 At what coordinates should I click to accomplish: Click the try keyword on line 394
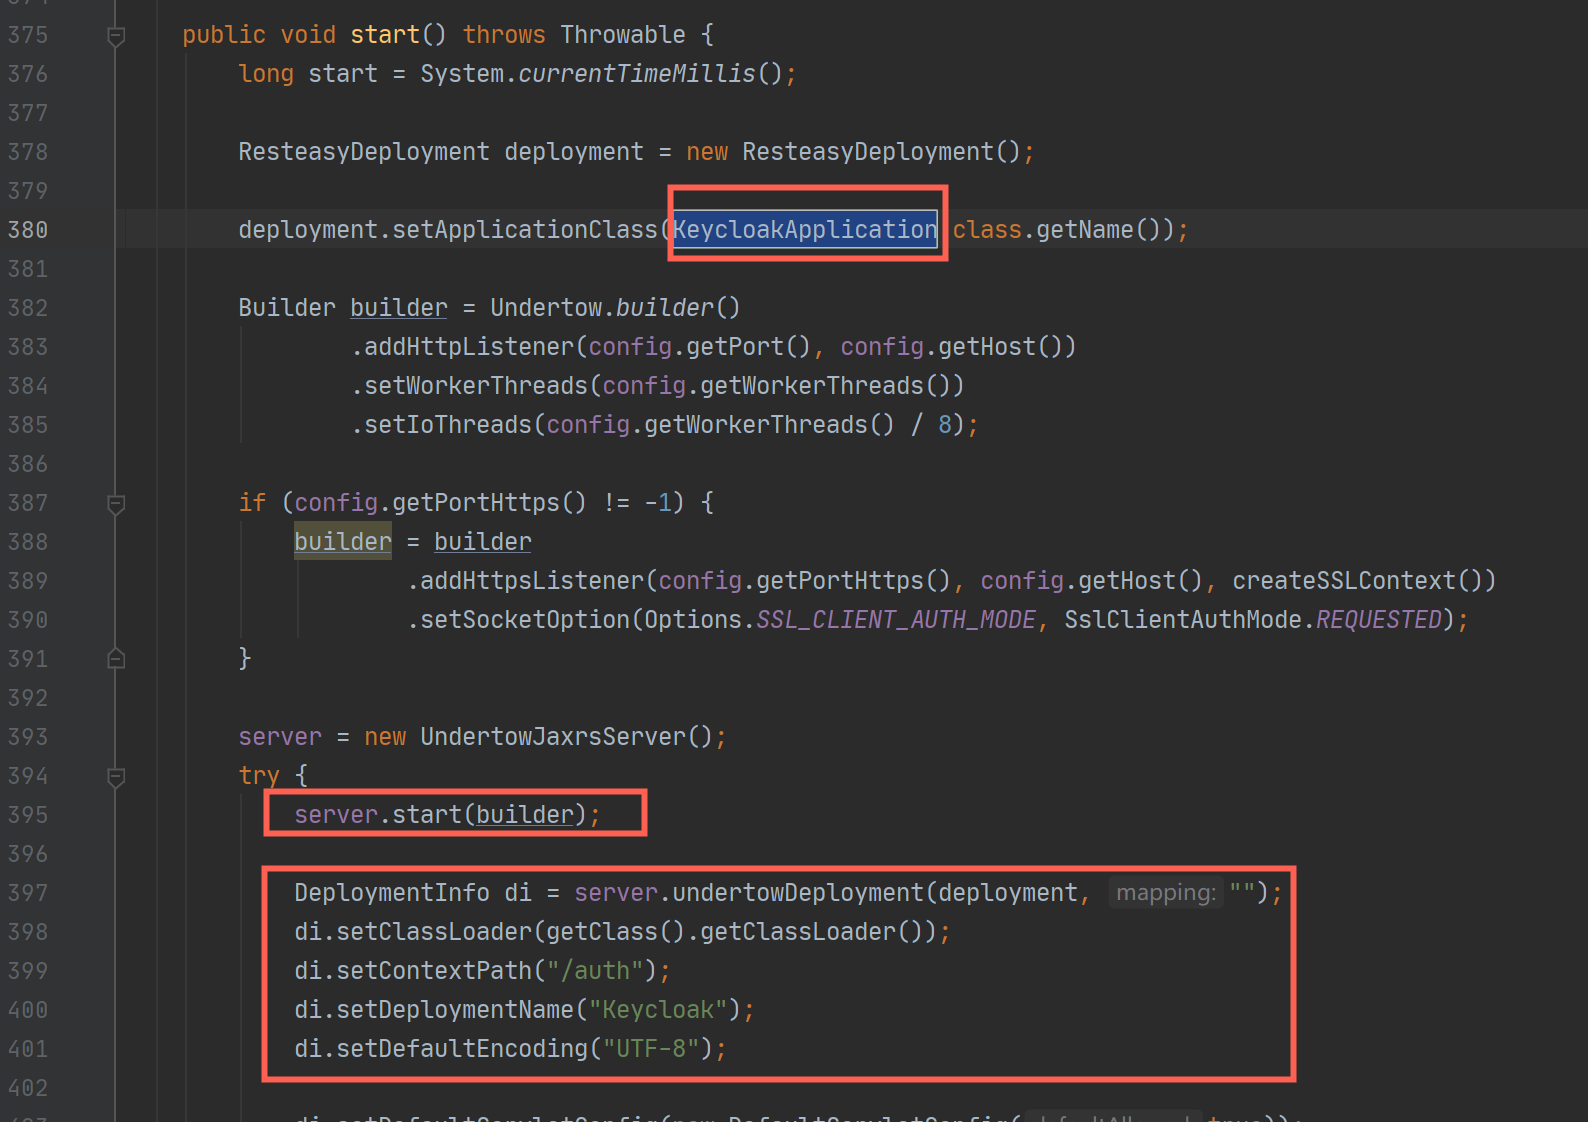259,776
